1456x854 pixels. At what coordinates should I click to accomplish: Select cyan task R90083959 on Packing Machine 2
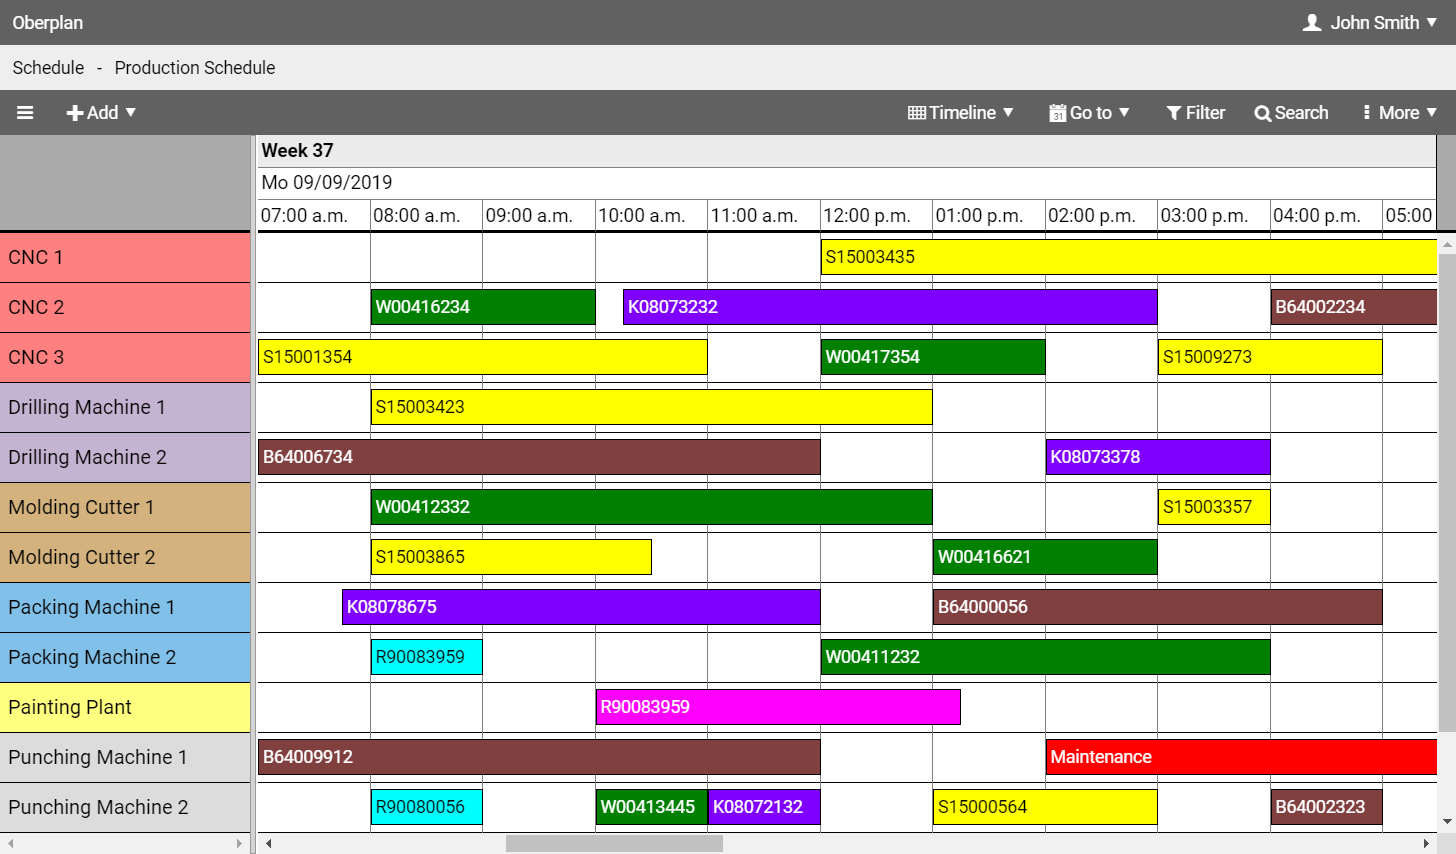click(427, 657)
